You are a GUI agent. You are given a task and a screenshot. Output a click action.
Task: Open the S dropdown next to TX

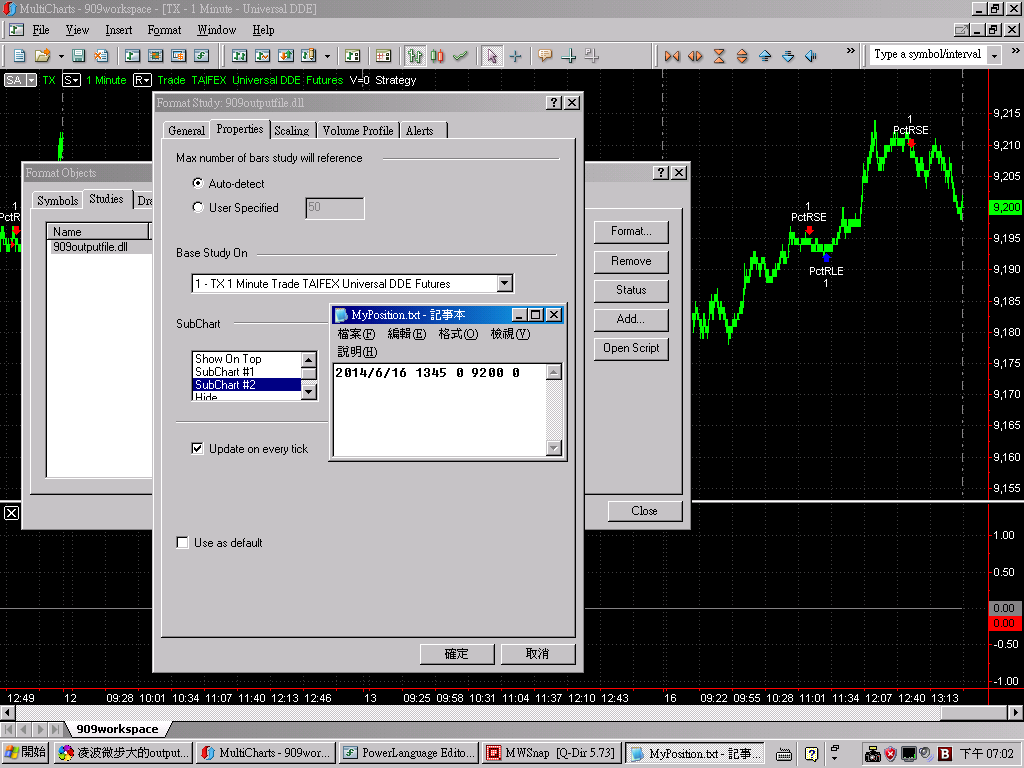tap(71, 80)
